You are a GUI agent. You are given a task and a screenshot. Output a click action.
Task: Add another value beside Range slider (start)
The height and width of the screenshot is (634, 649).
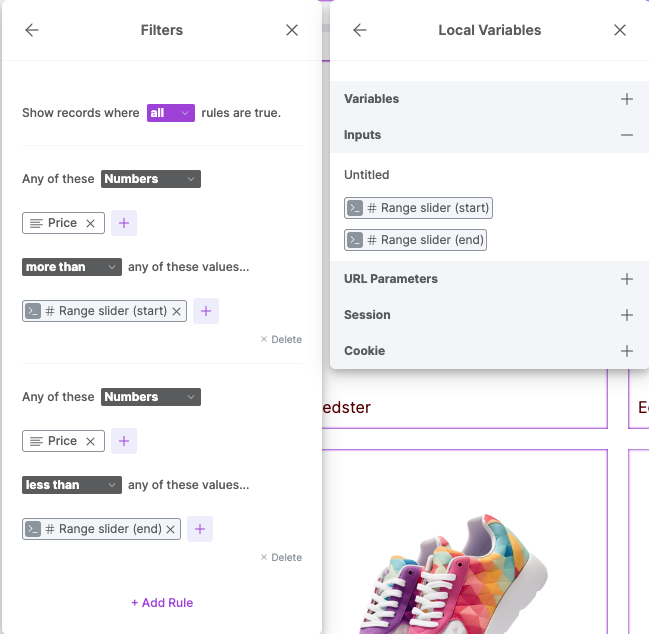pos(206,311)
